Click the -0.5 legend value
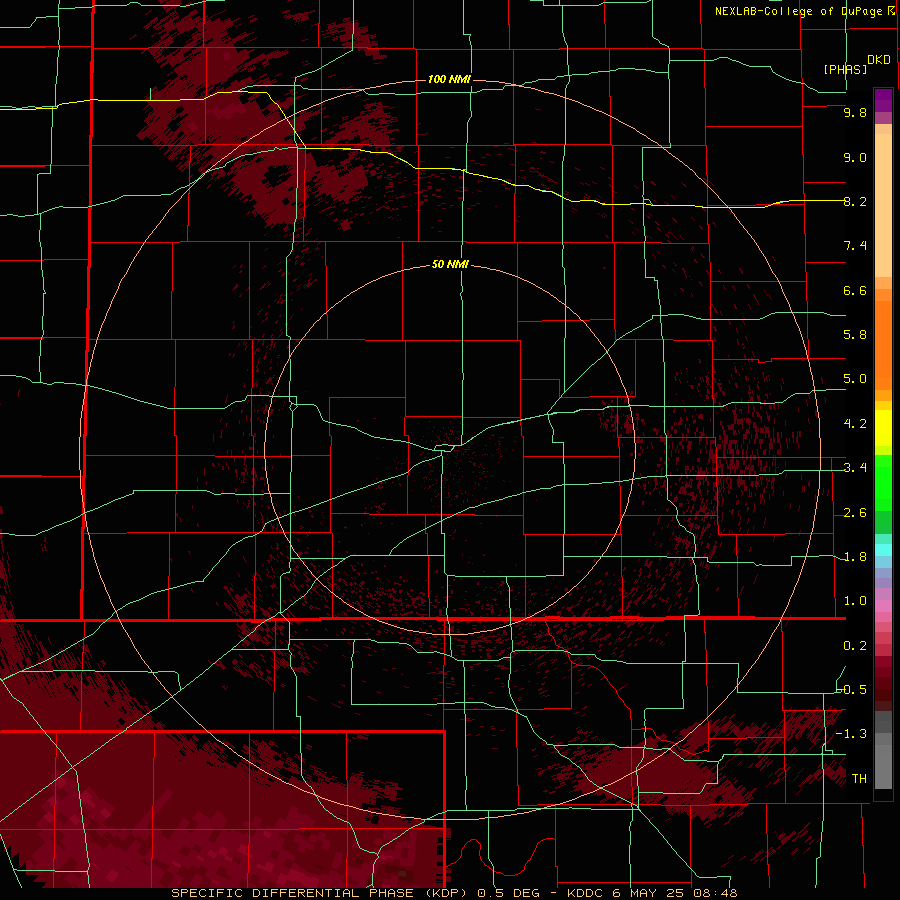Screen dimensions: 900x900 [852, 690]
